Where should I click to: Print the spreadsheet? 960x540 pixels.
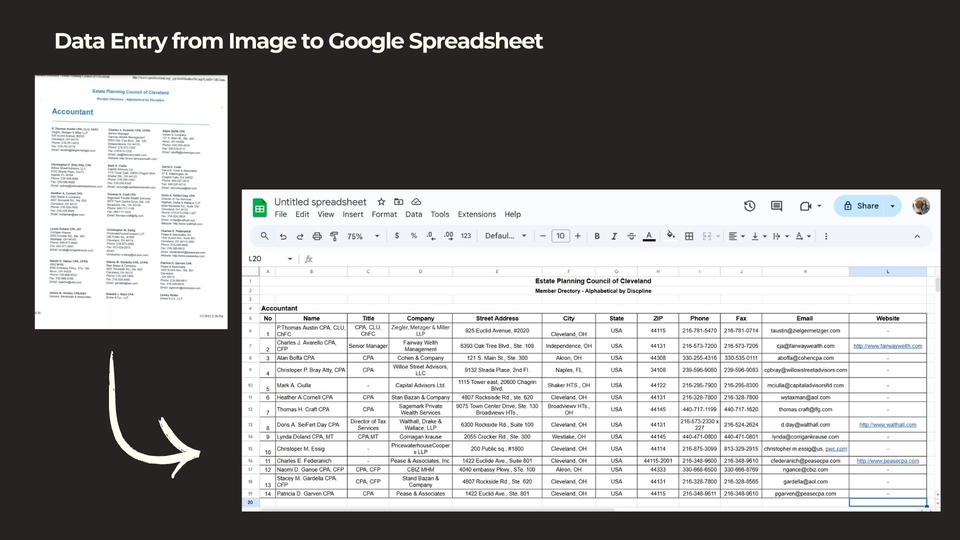317,236
